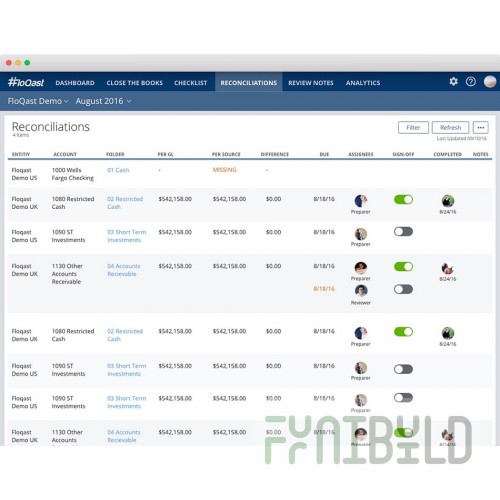Click Preparer avatar in 1130 Other Accounts Receivable row

point(361,268)
